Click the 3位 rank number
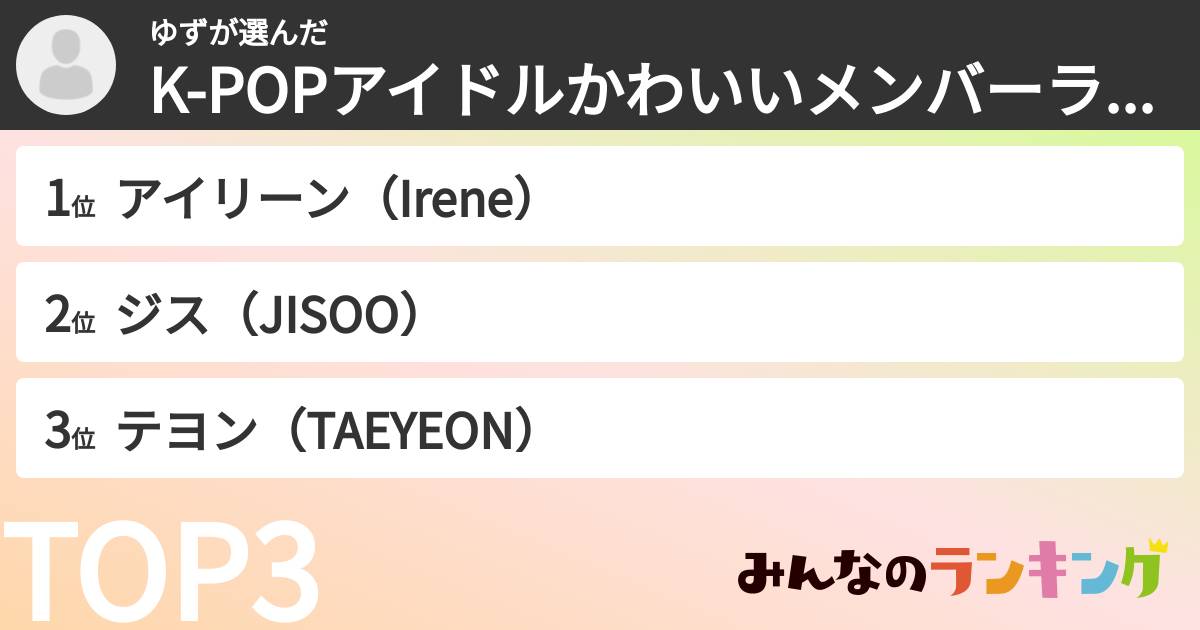1200x630 pixels. point(69,432)
